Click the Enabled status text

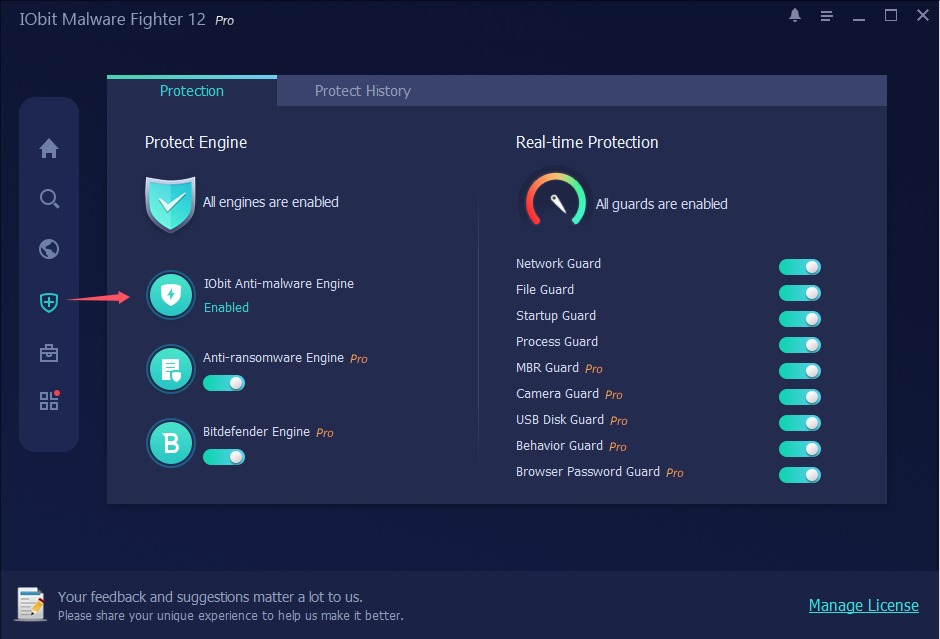click(226, 308)
